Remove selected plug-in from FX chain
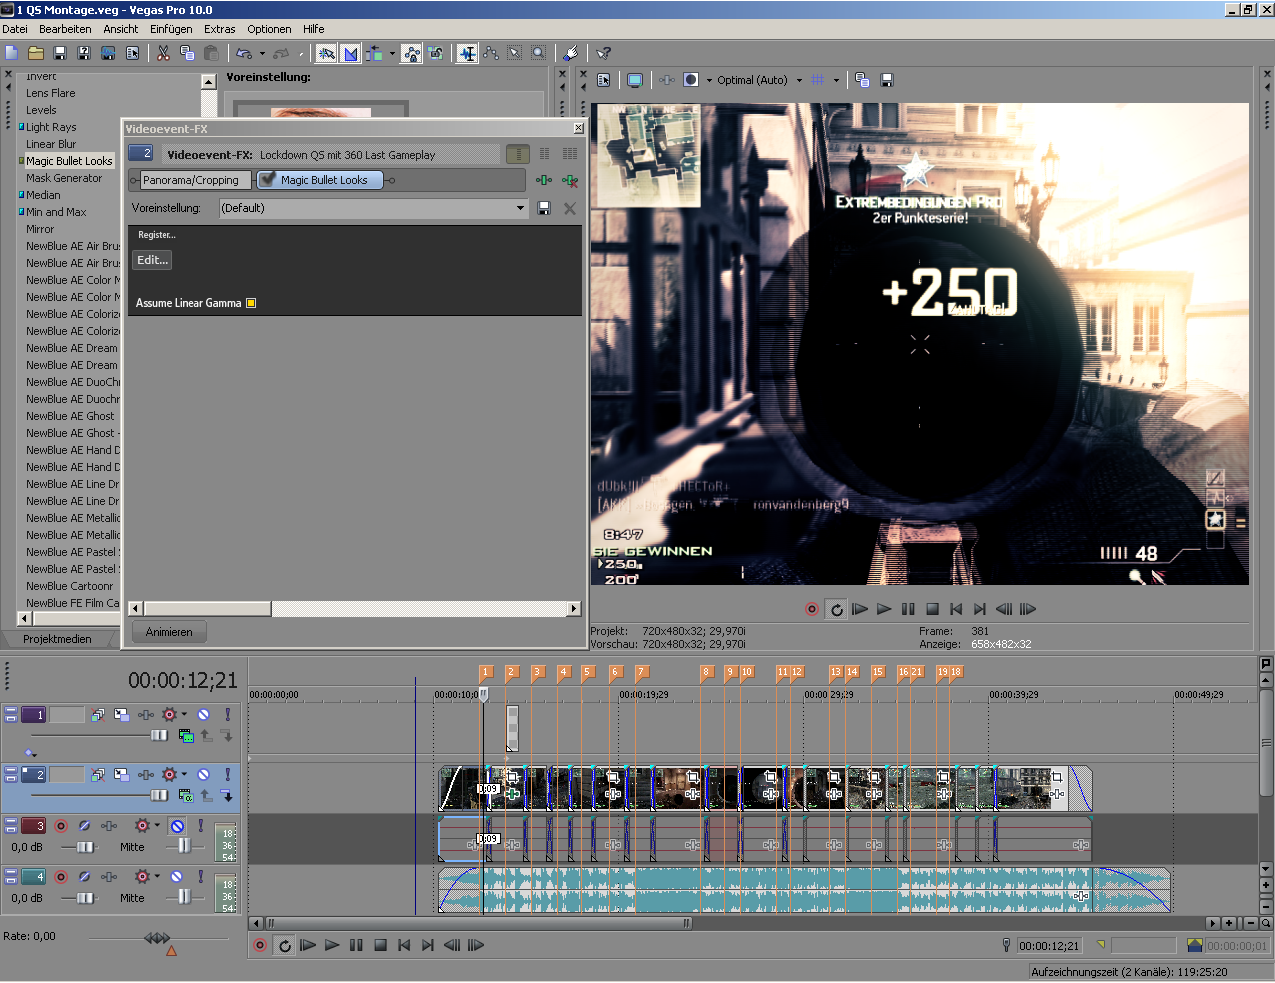The image size is (1275, 983). (x=570, y=180)
